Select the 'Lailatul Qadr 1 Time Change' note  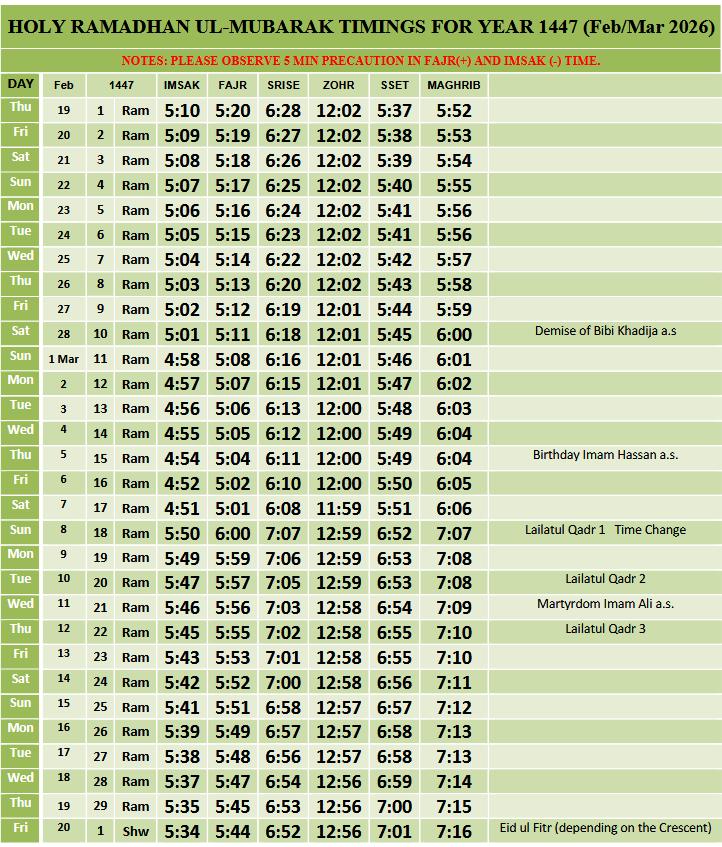(x=605, y=529)
